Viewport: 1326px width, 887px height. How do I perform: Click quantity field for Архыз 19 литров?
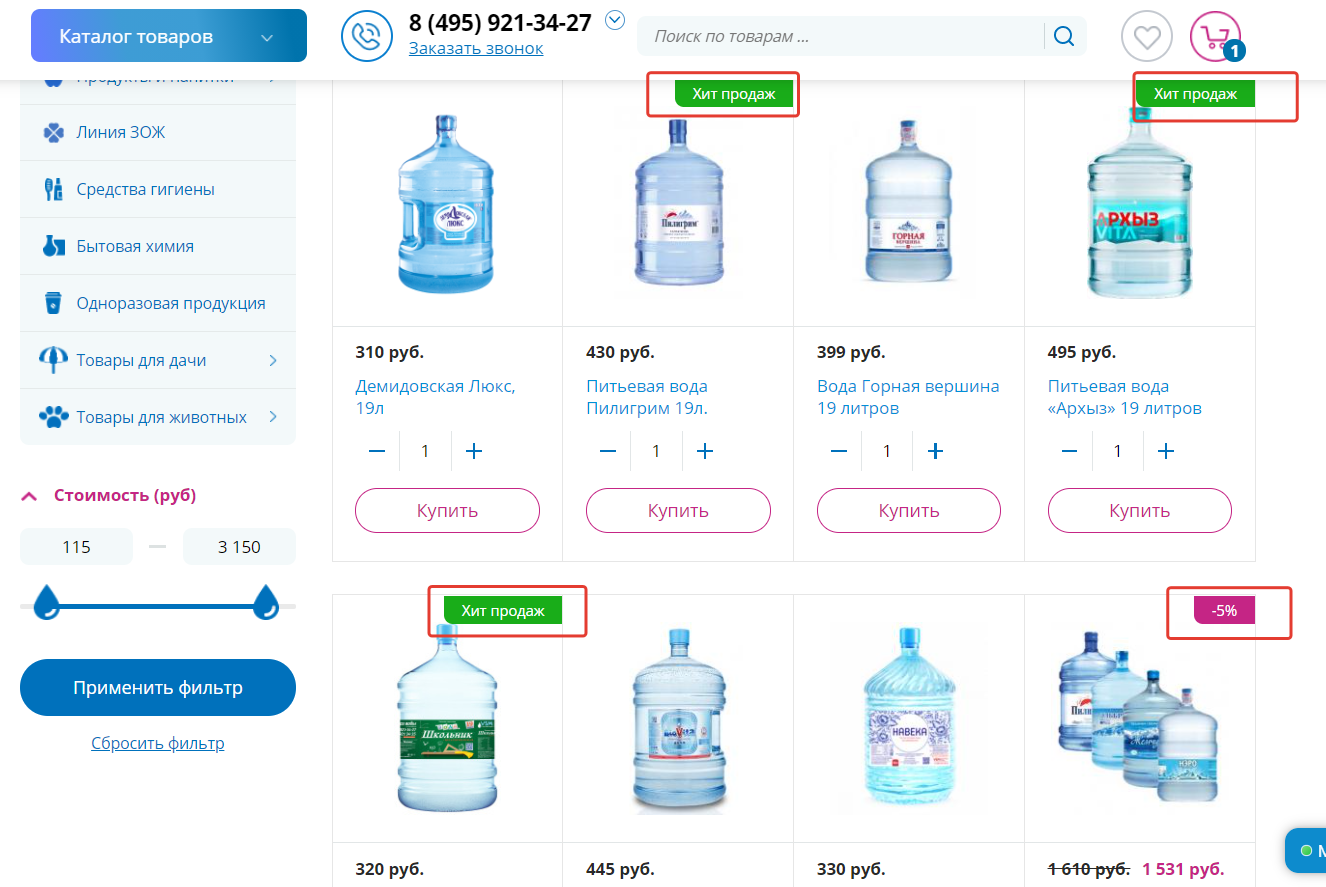tap(1118, 451)
